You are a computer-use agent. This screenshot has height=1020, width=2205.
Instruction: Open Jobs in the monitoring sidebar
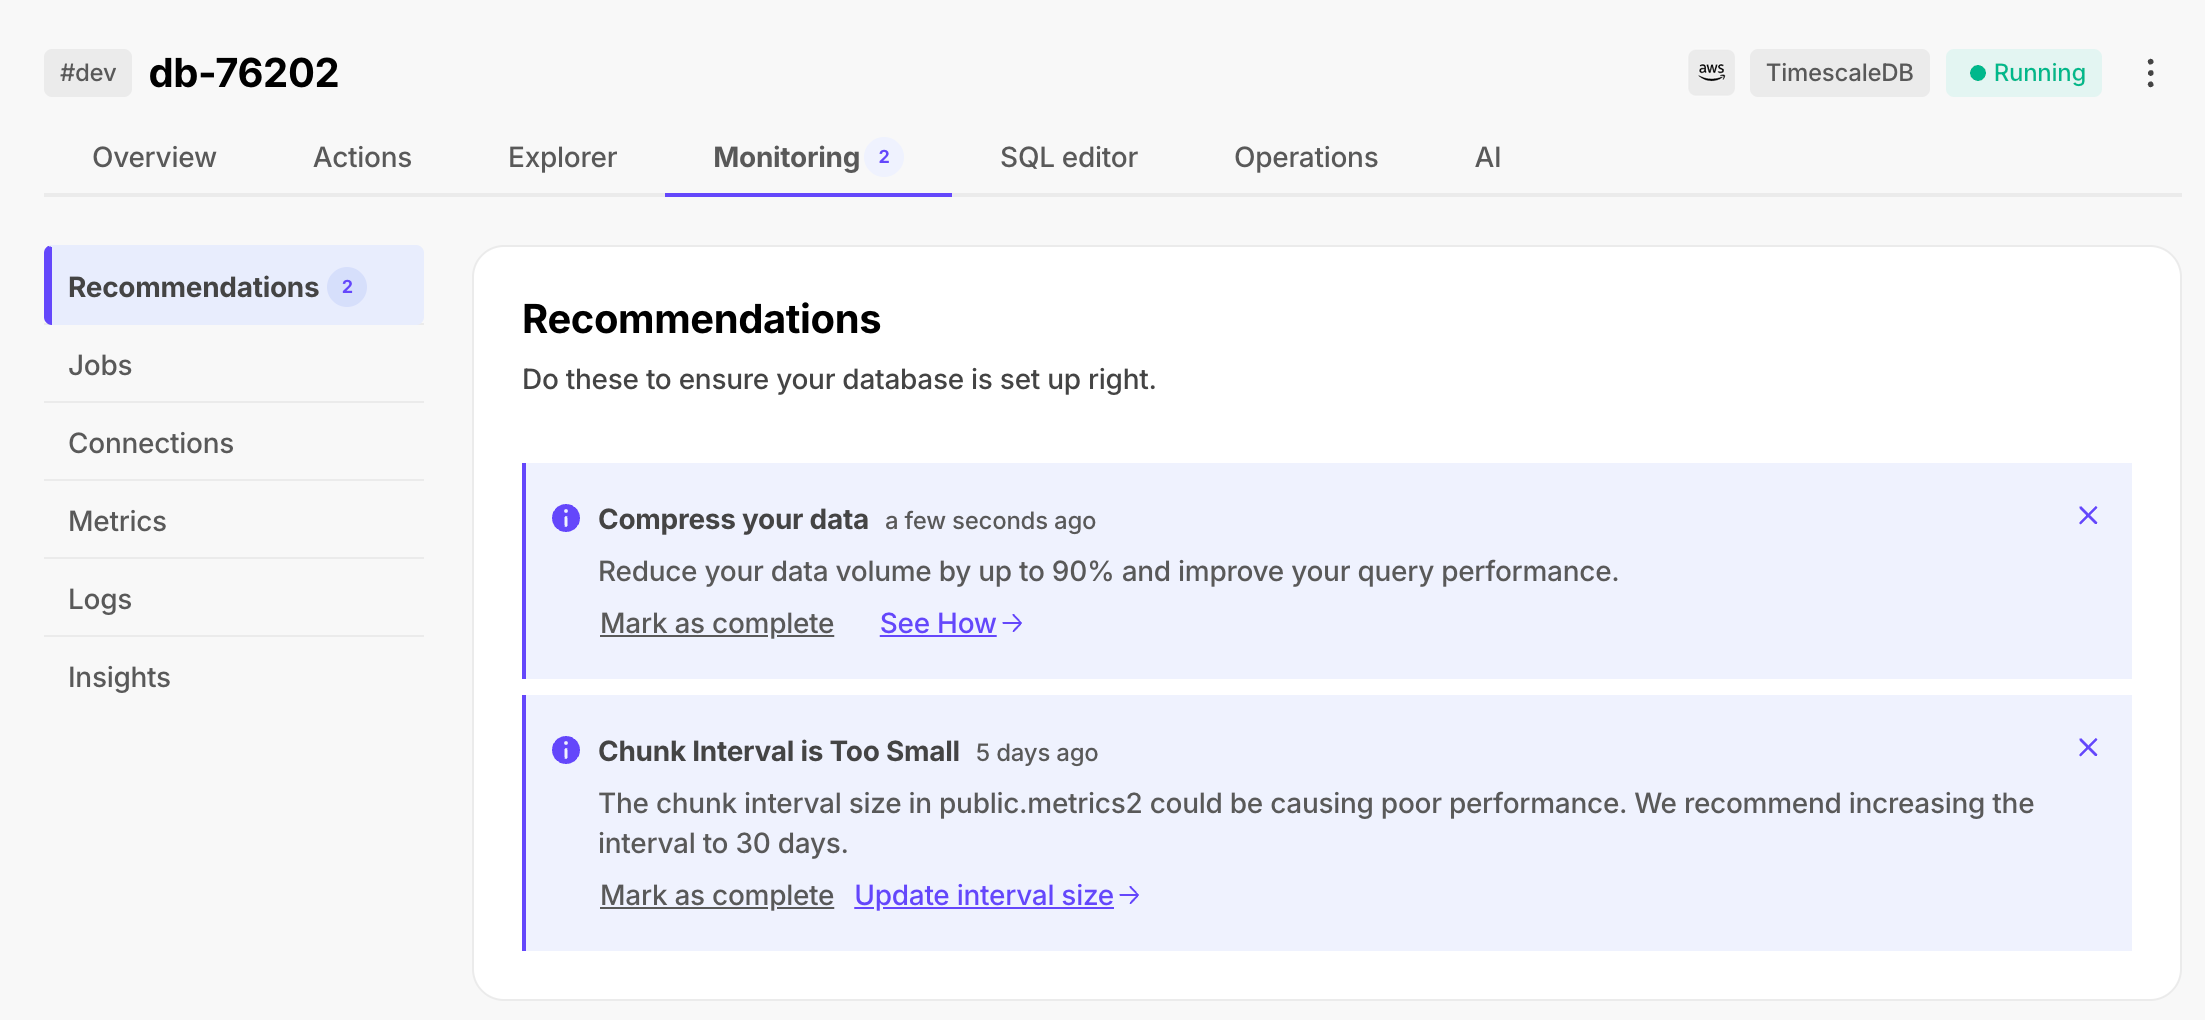point(100,366)
